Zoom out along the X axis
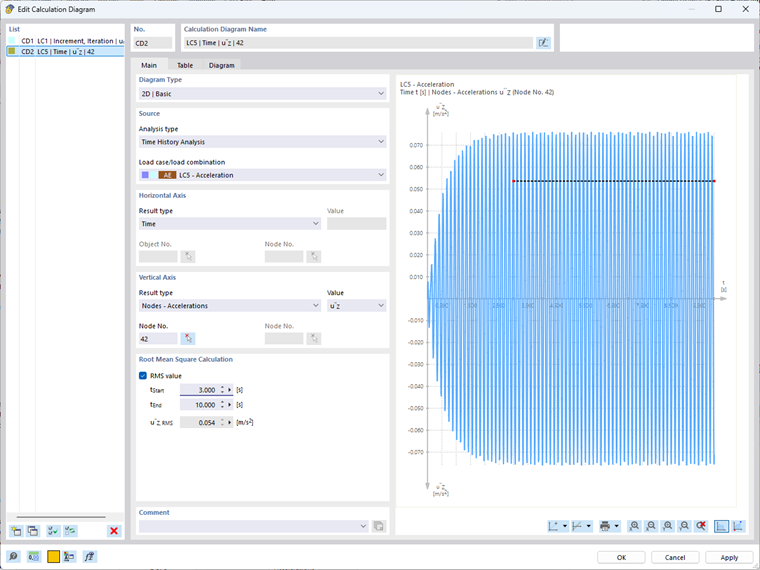Screen dimensions: 760x570 pyautogui.click(x=651, y=526)
